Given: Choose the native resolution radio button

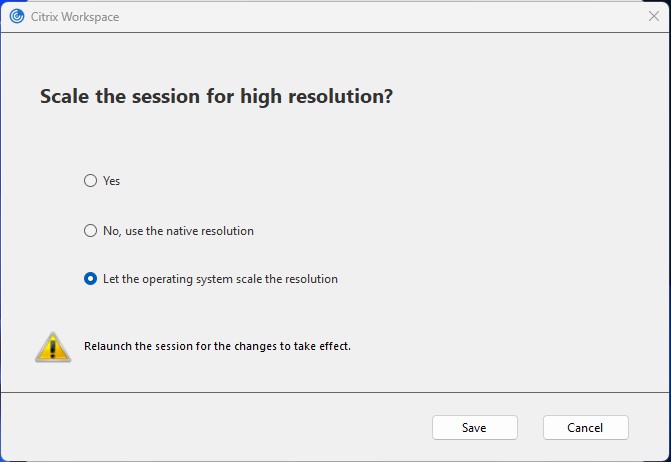Looking at the screenshot, I should [90, 231].
